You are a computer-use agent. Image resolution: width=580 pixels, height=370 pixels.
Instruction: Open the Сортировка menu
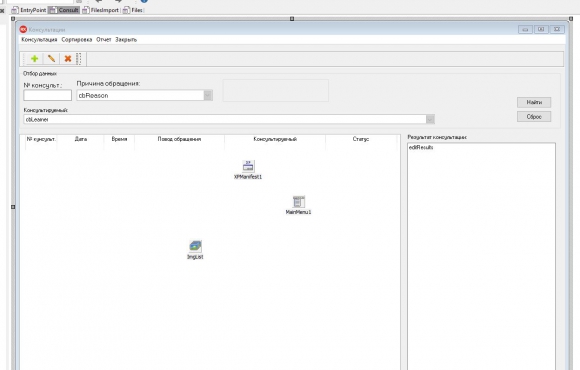point(77,40)
